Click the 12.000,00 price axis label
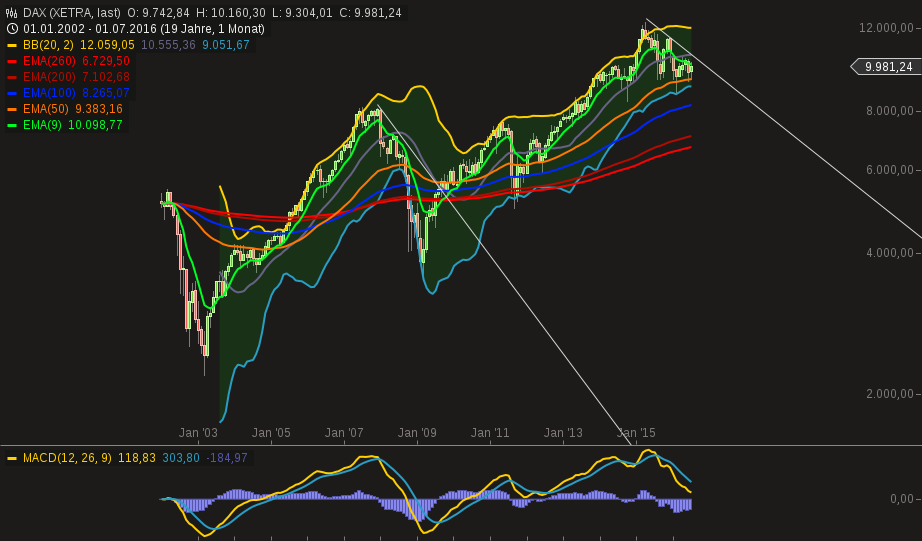Viewport: 922px width, 541px height. click(887, 28)
